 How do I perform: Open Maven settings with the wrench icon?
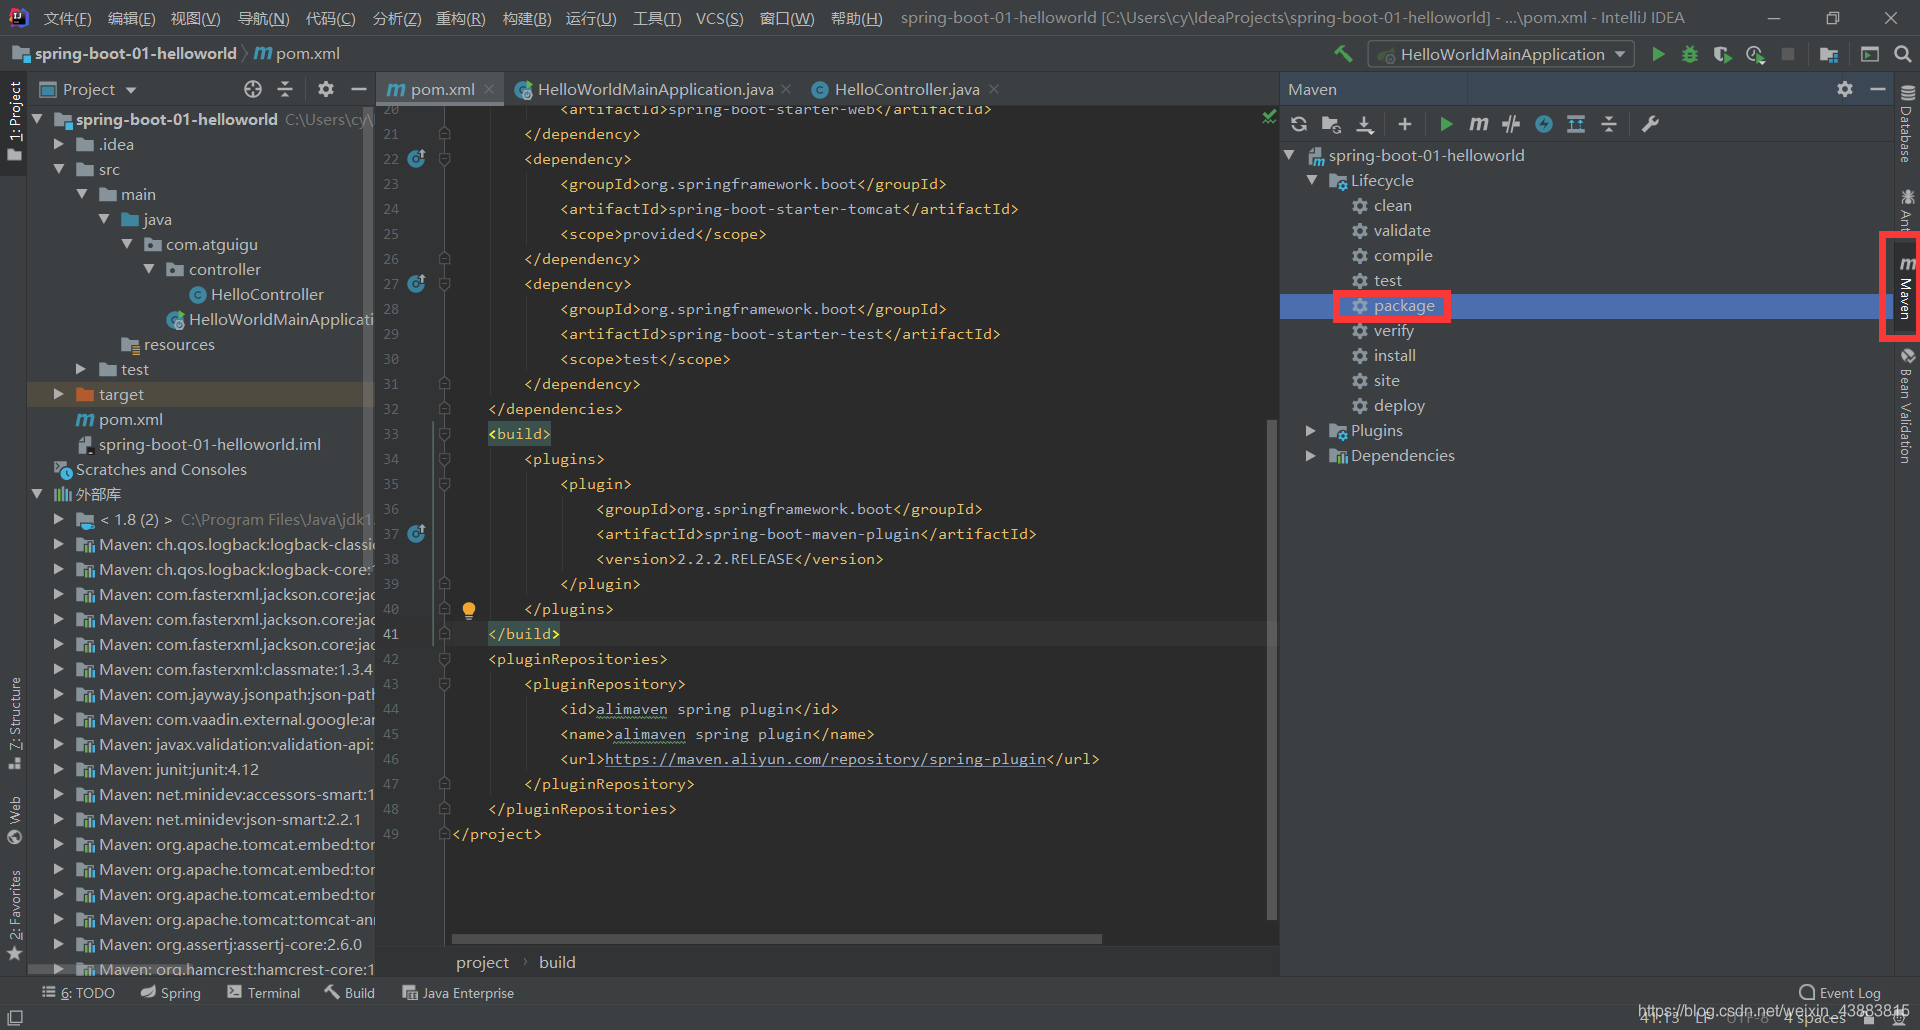pyautogui.click(x=1650, y=124)
